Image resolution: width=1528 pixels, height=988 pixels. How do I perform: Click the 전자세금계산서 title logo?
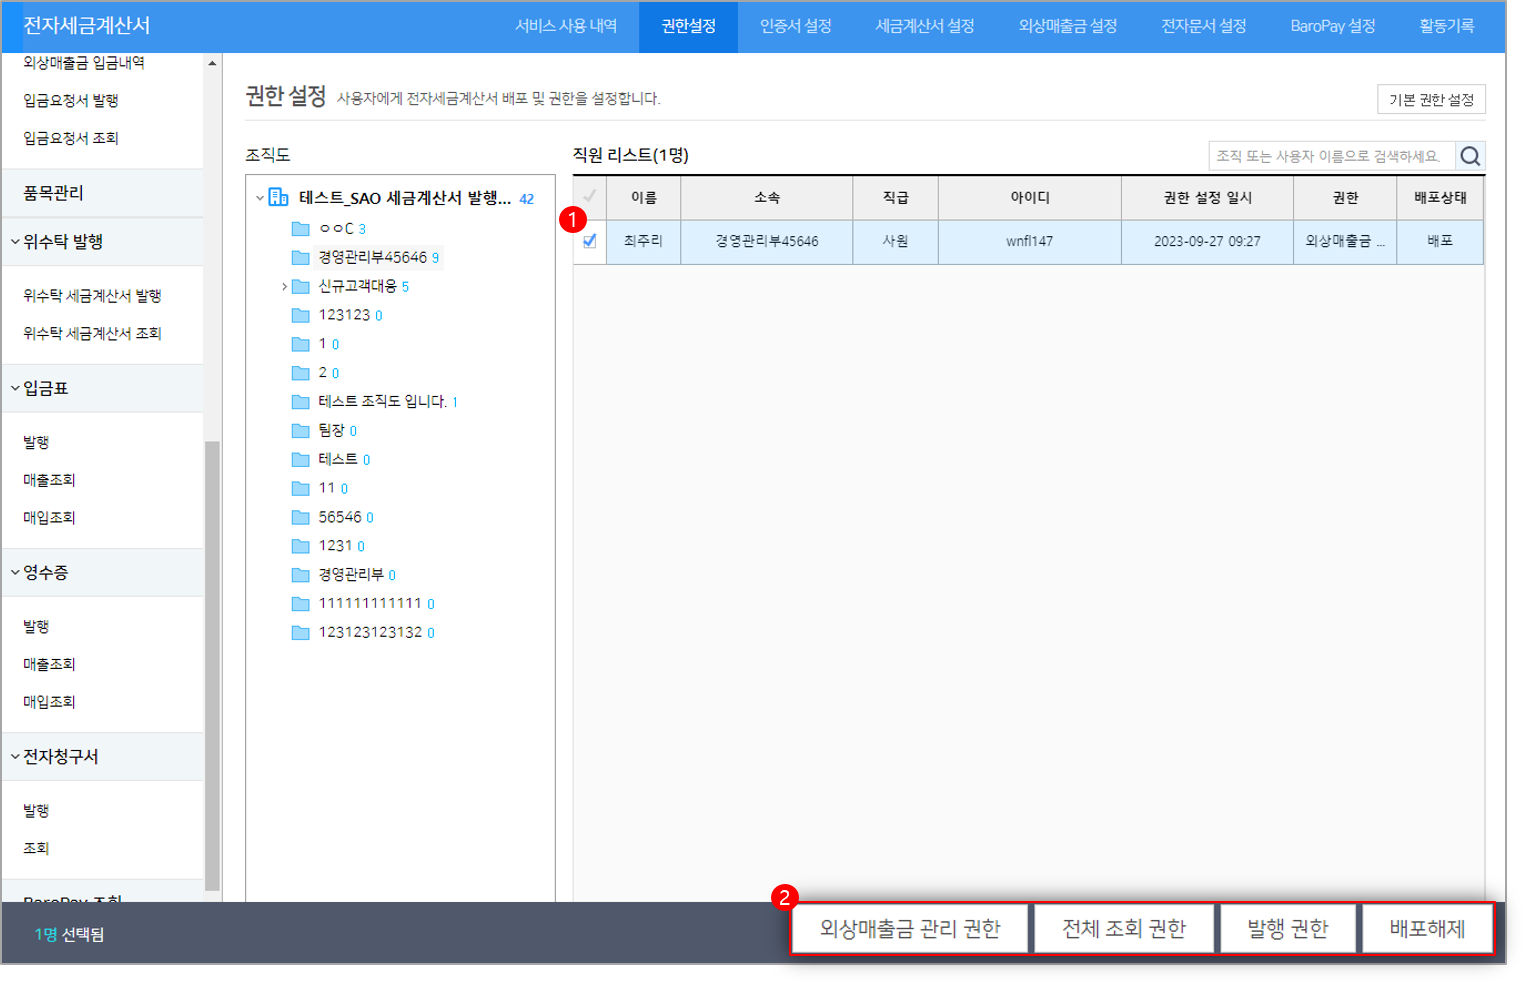point(87,26)
